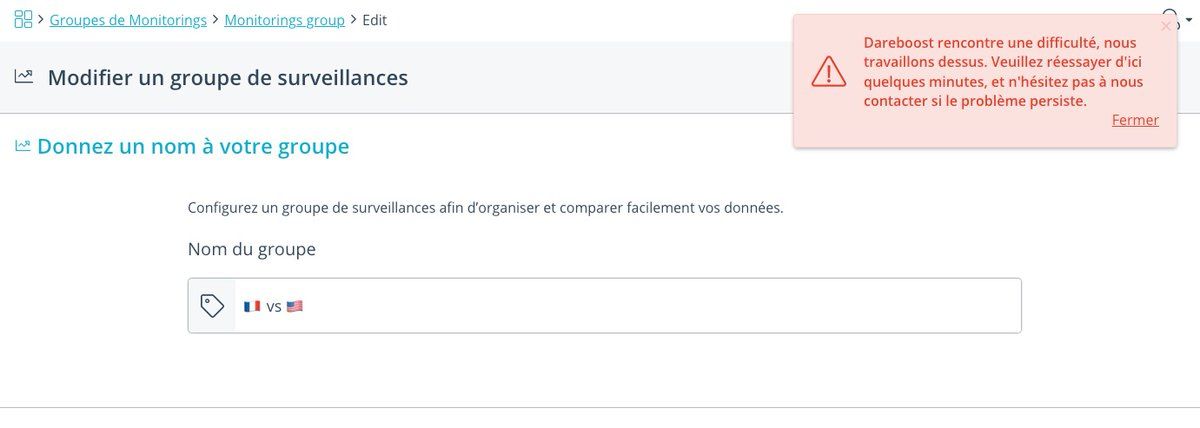Click the US flag emoji in the field
The image size is (1200, 428).
(x=294, y=306)
